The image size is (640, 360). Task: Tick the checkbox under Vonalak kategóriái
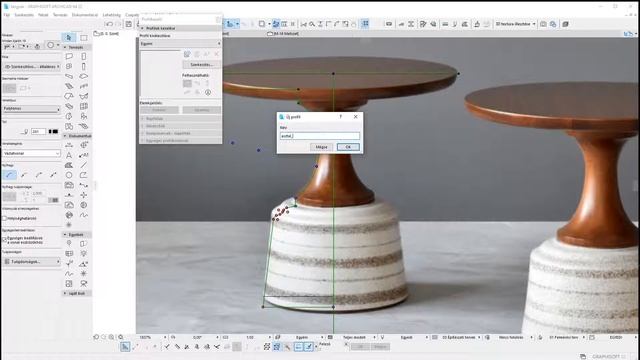pos(4,218)
